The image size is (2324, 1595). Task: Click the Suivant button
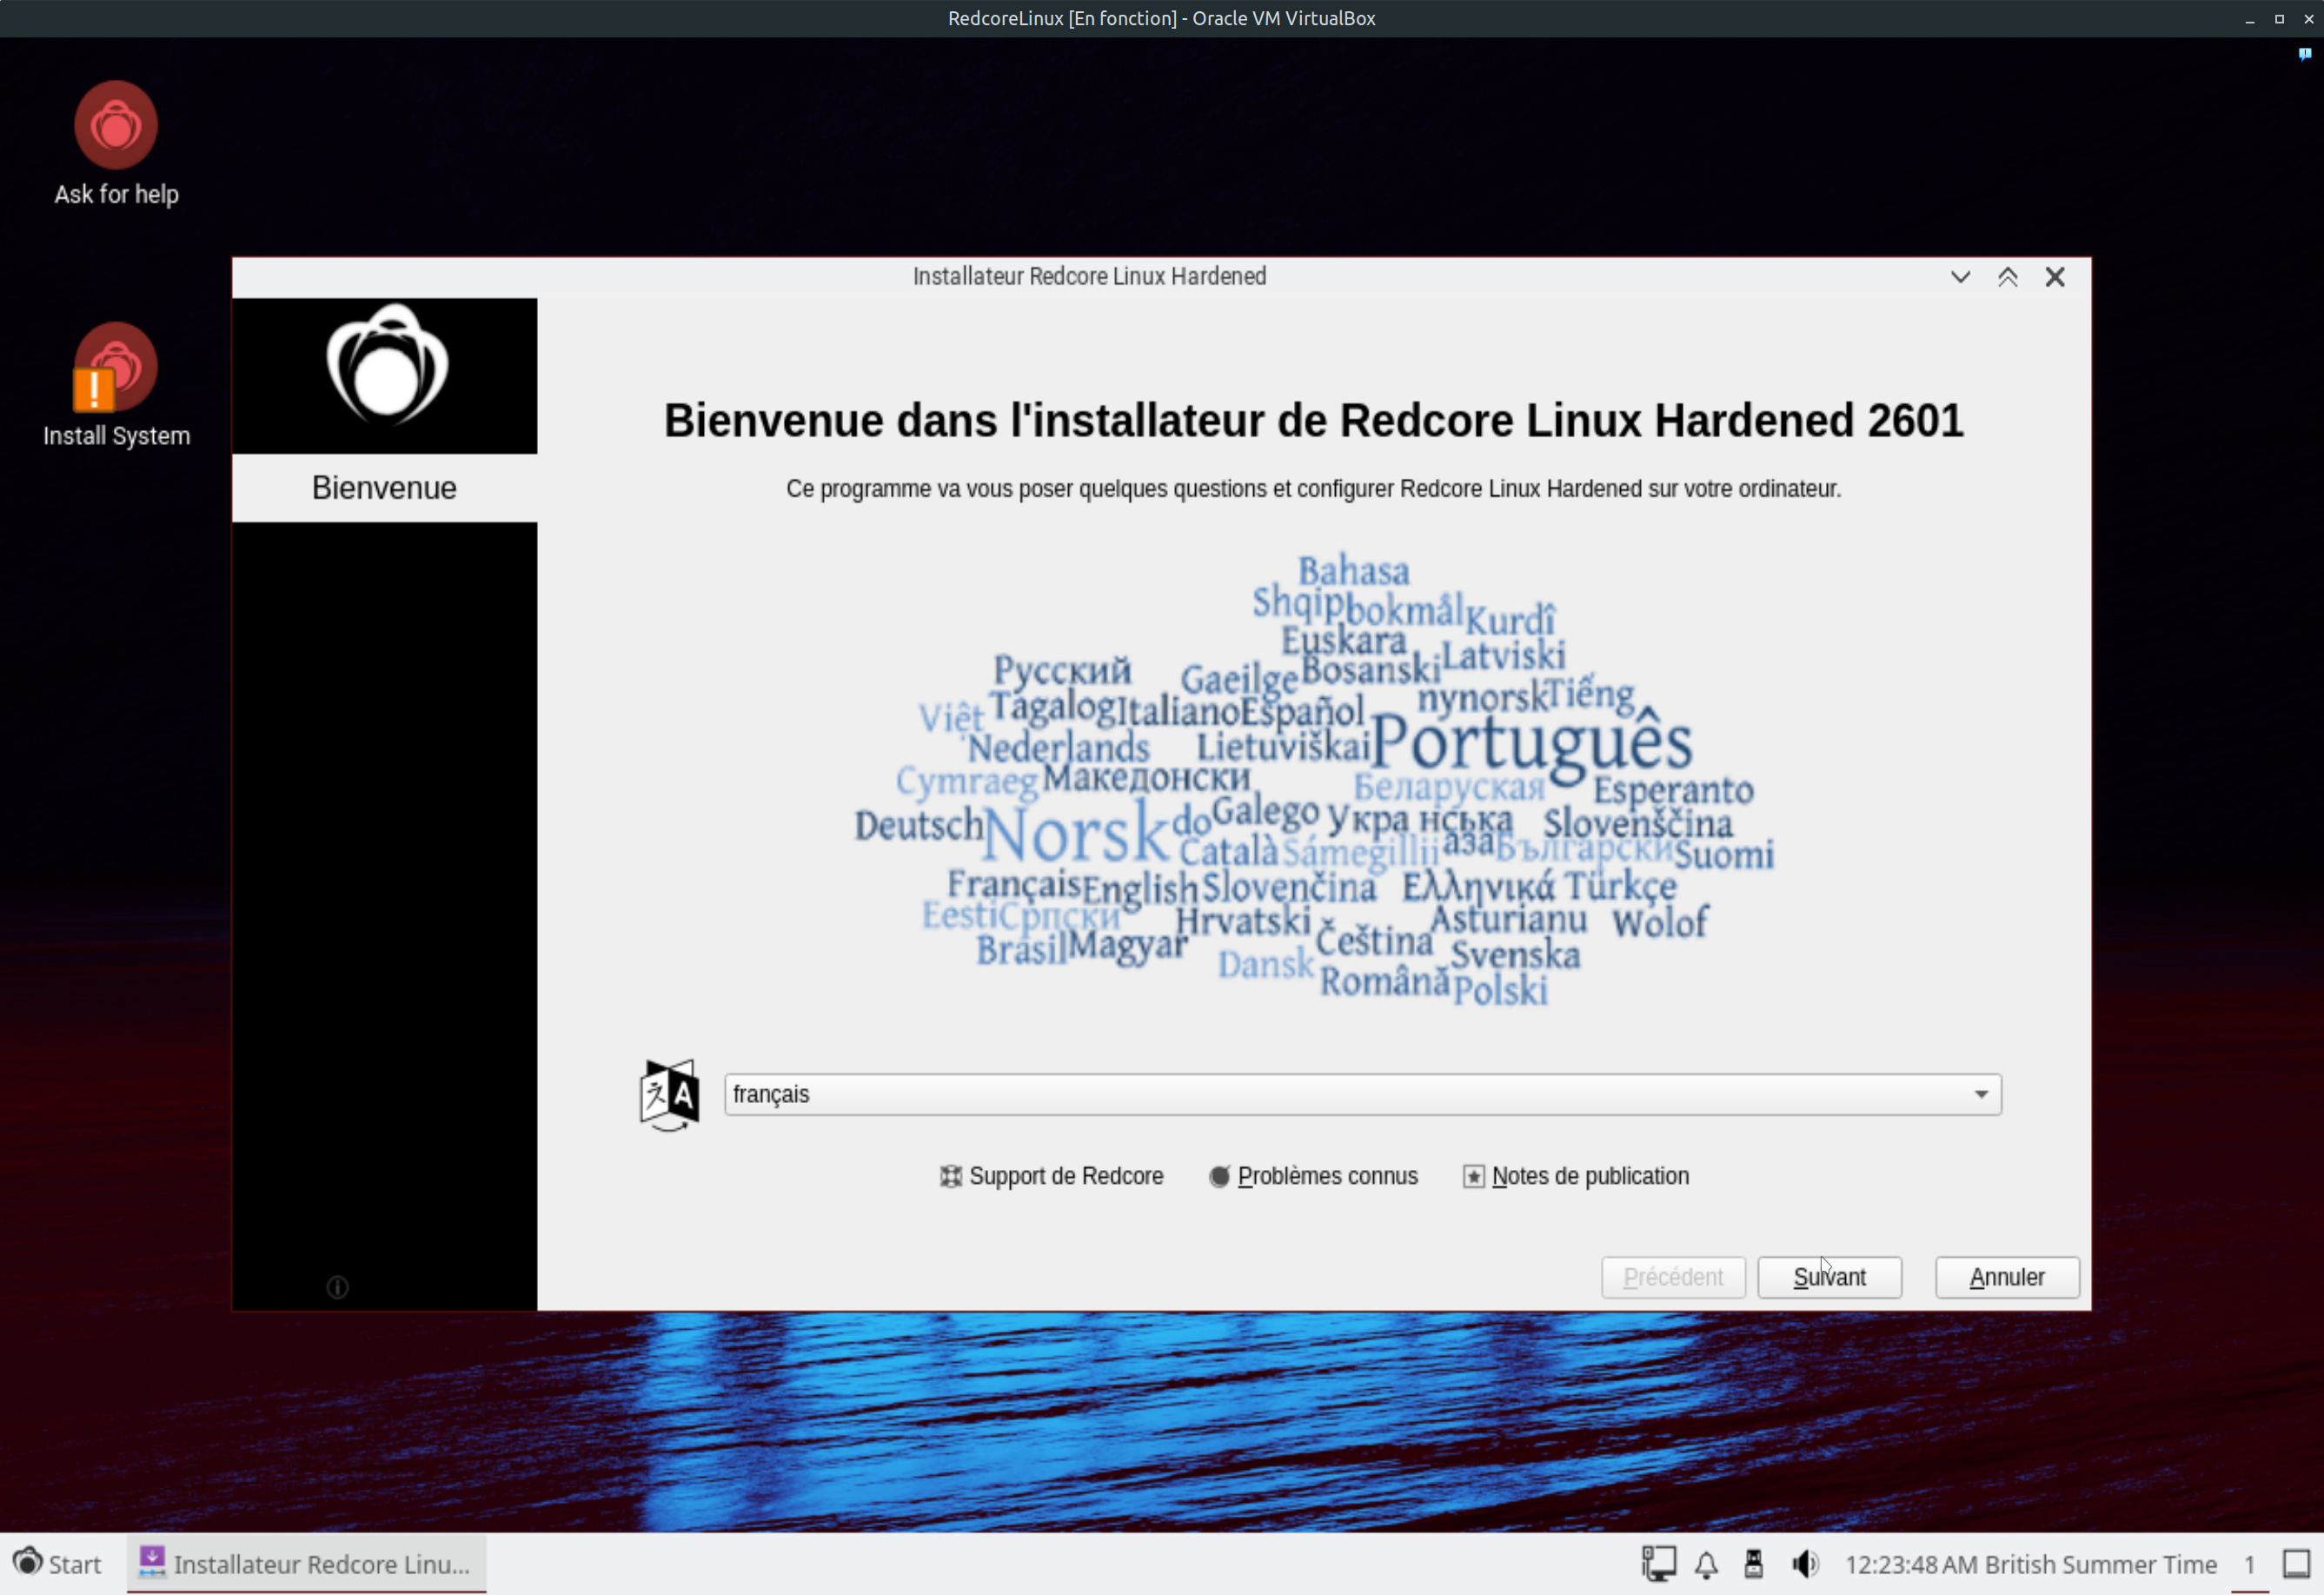click(1829, 1277)
